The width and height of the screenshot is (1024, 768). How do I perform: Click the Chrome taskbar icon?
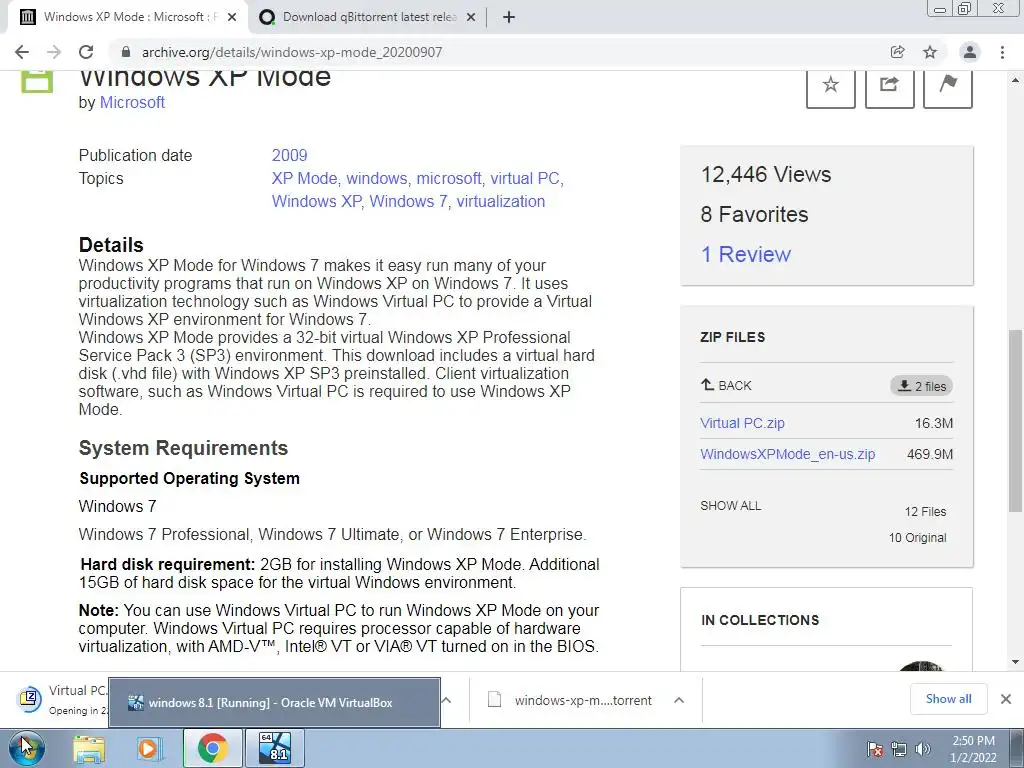(212, 748)
